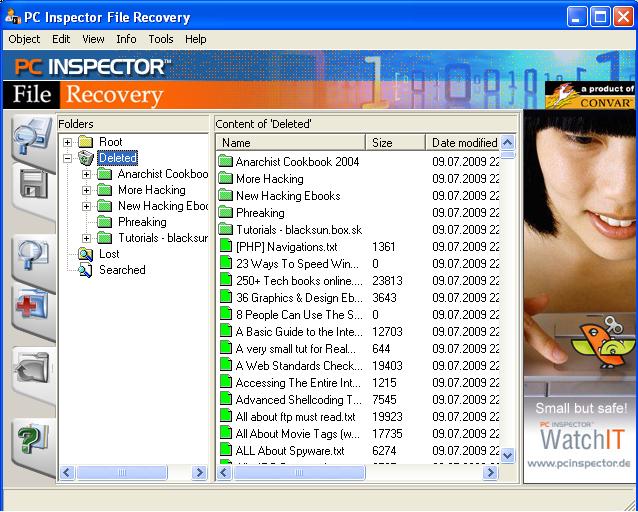638x512 pixels.
Task: Expand Anarchist Cookbook tree node
Action: tap(86, 174)
